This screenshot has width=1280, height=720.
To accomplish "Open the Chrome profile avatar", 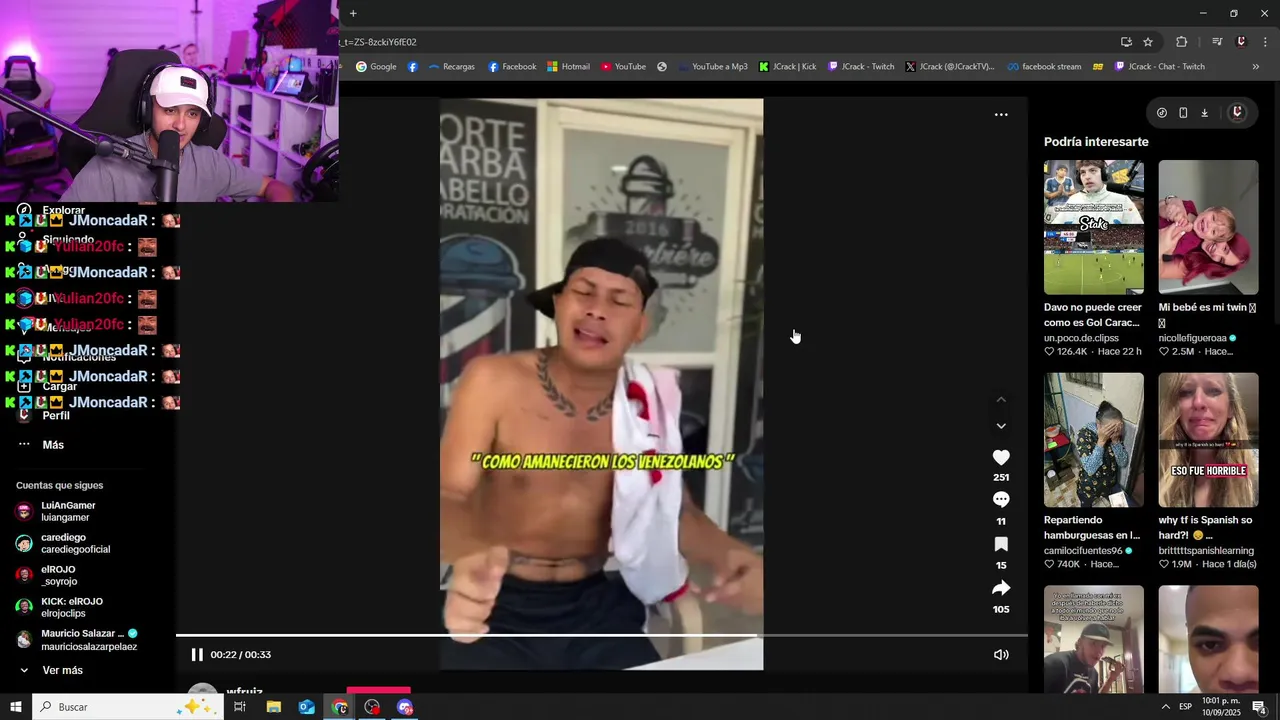I will [x=1241, y=42].
